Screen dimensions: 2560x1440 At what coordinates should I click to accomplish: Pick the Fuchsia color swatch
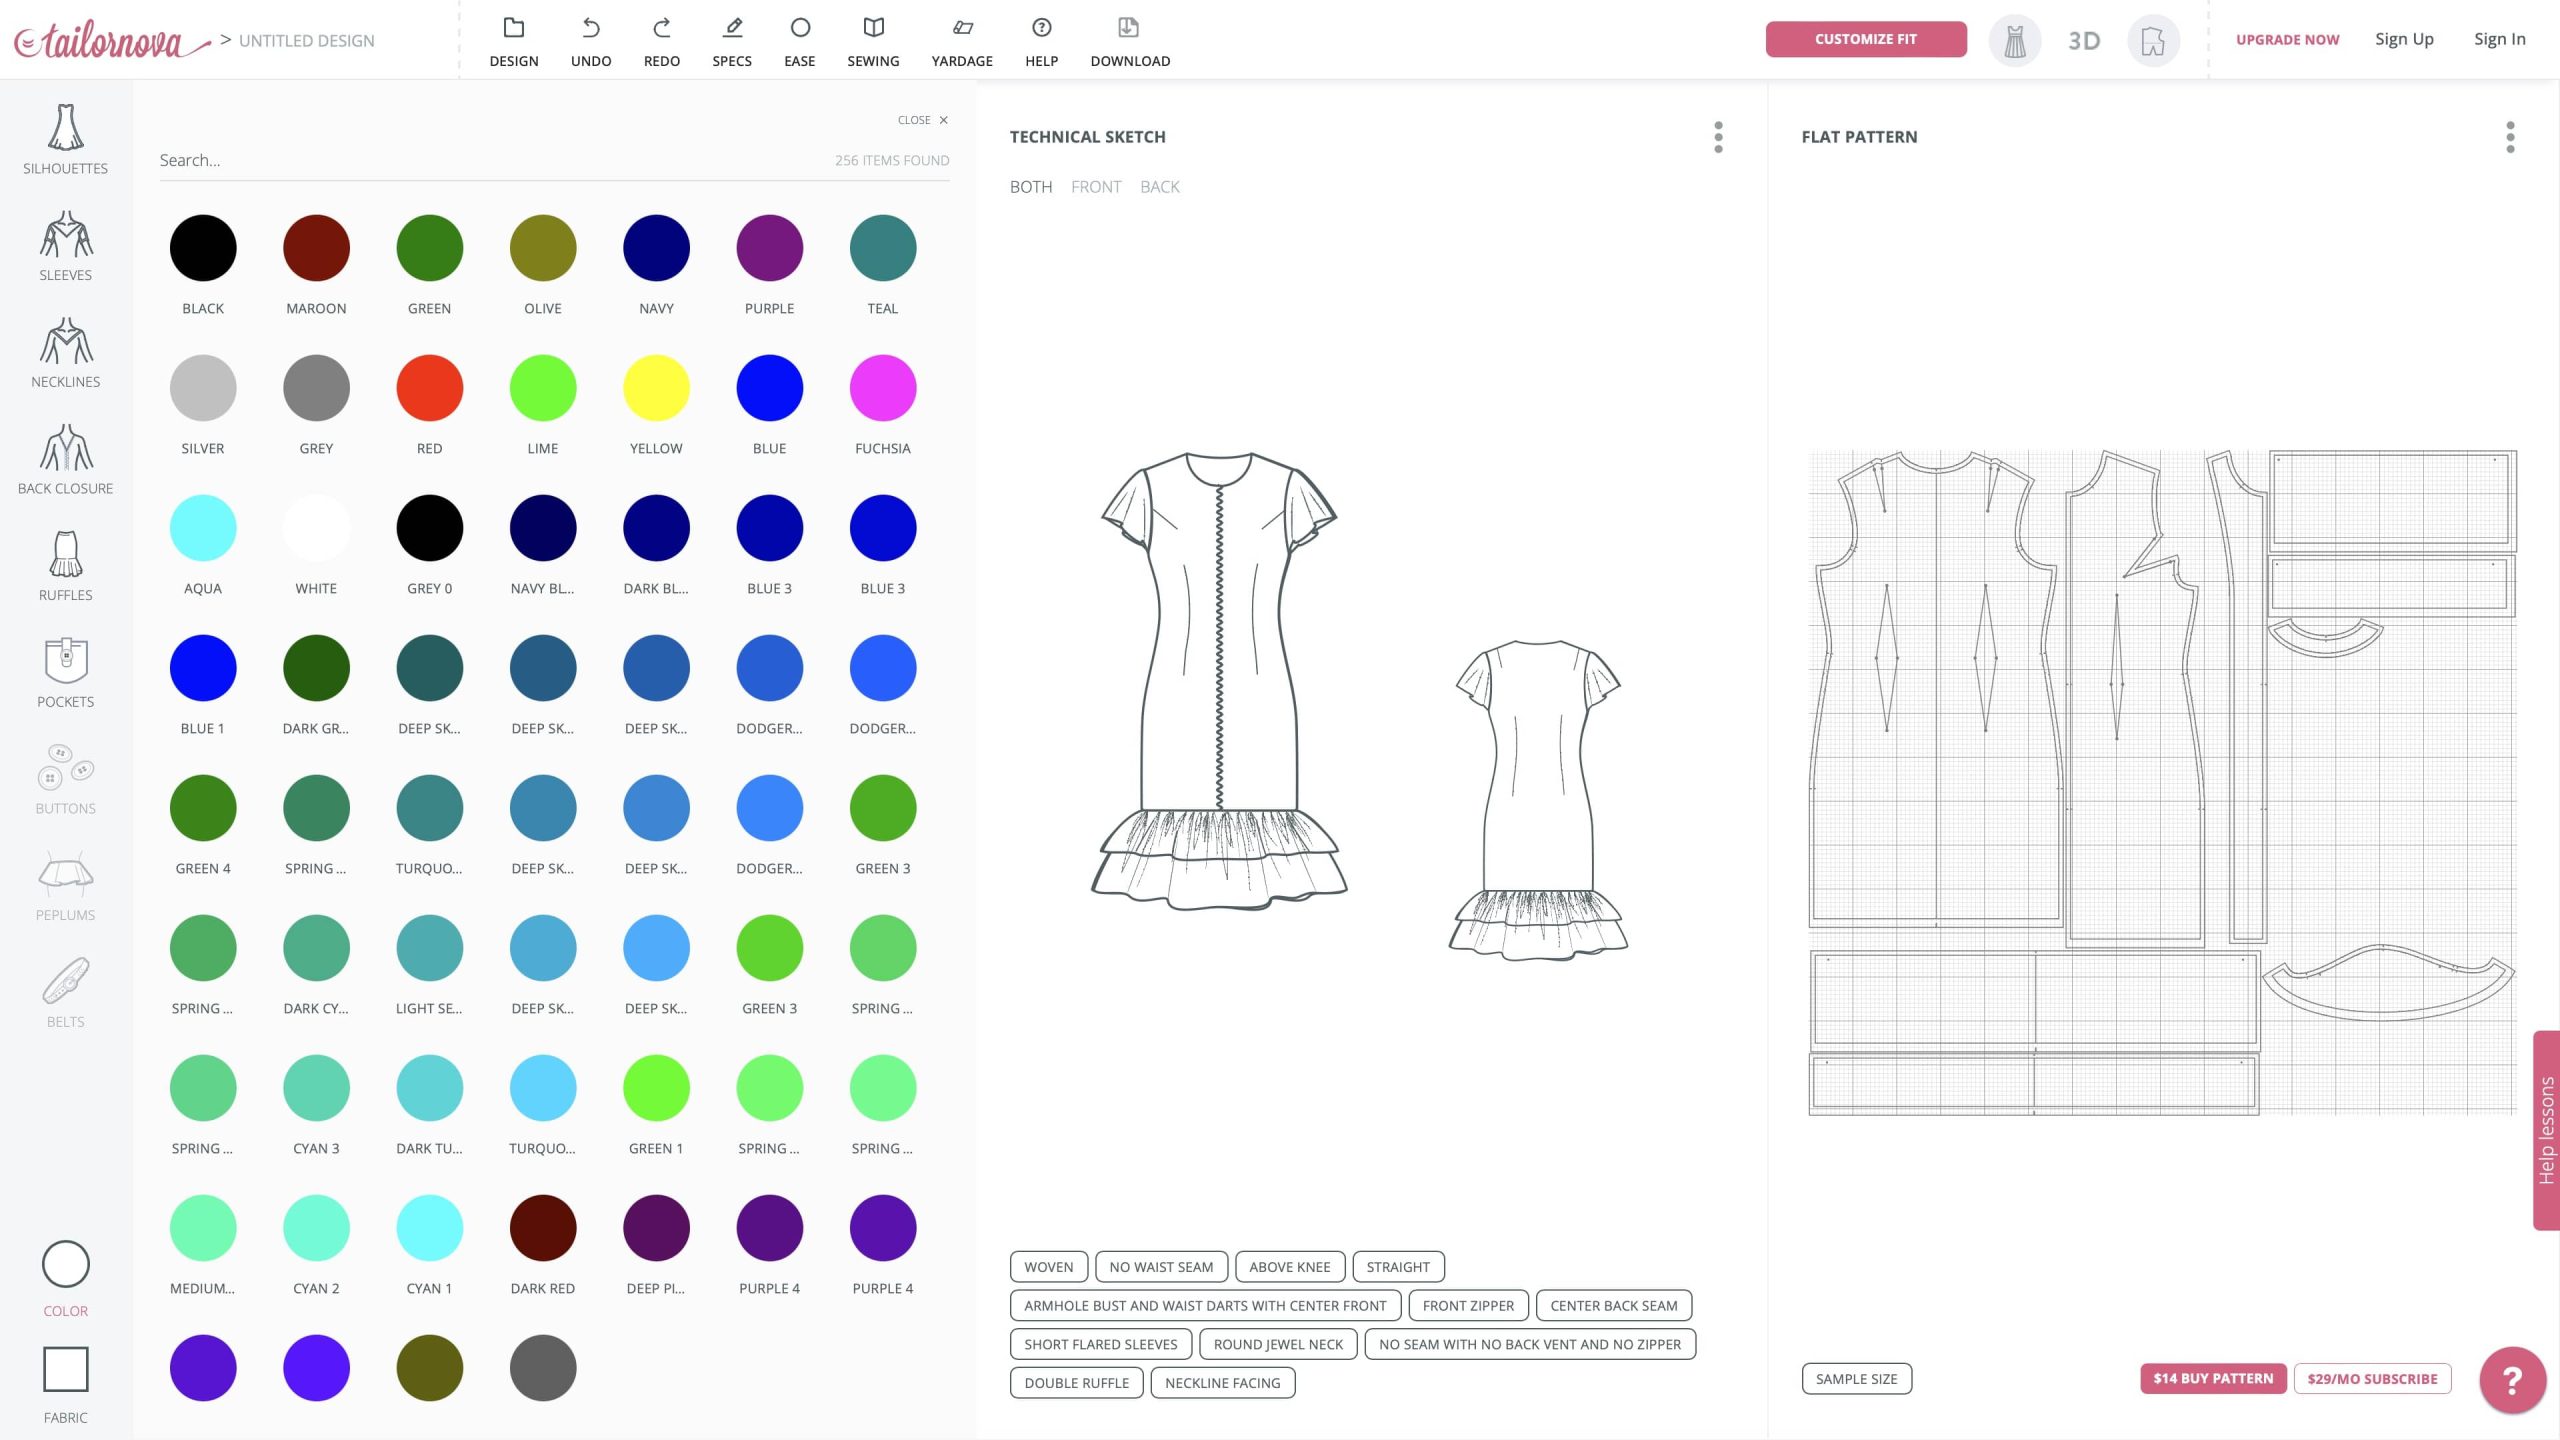pyautogui.click(x=882, y=388)
